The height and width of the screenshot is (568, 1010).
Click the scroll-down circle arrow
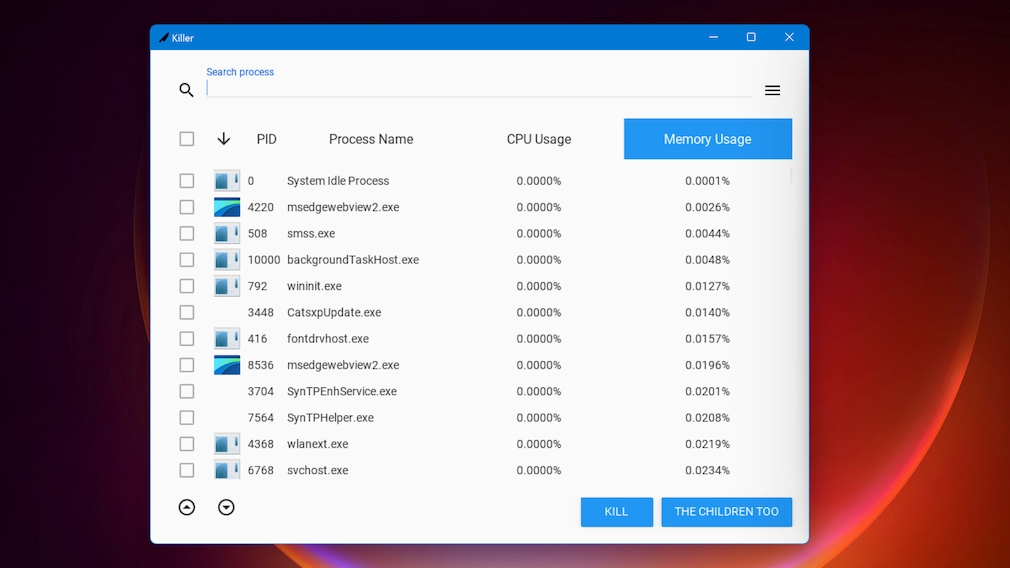[x=226, y=507]
